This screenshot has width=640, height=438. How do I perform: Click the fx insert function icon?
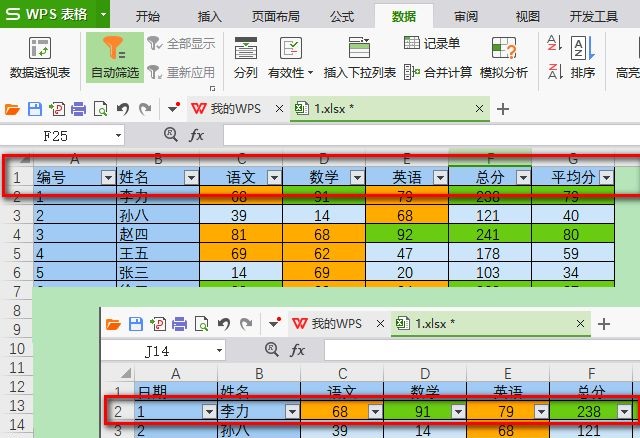tap(196, 134)
